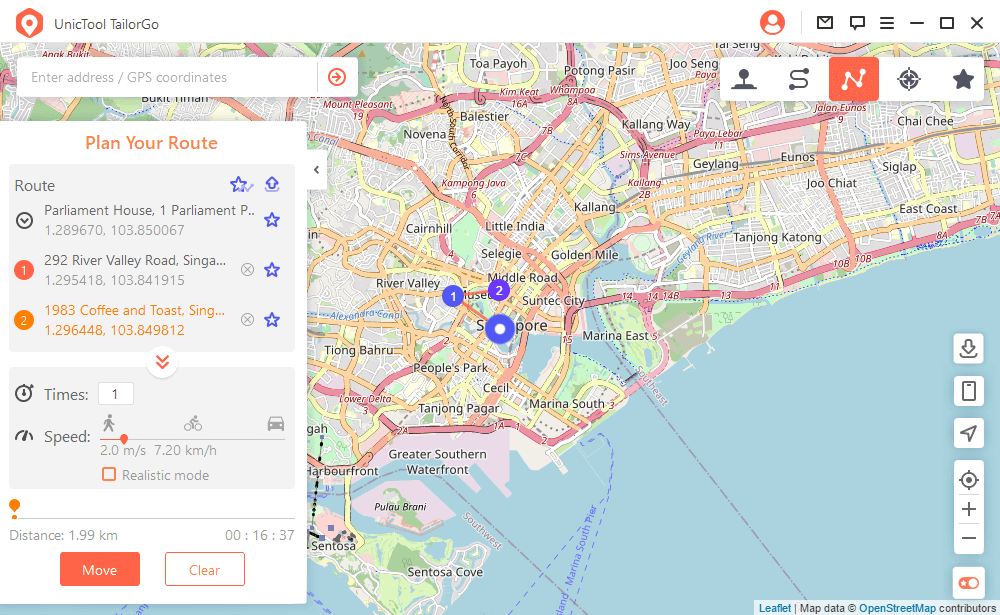The width and height of the screenshot is (1000, 615).
Task: Recenter map with the locate target icon
Action: (968, 480)
